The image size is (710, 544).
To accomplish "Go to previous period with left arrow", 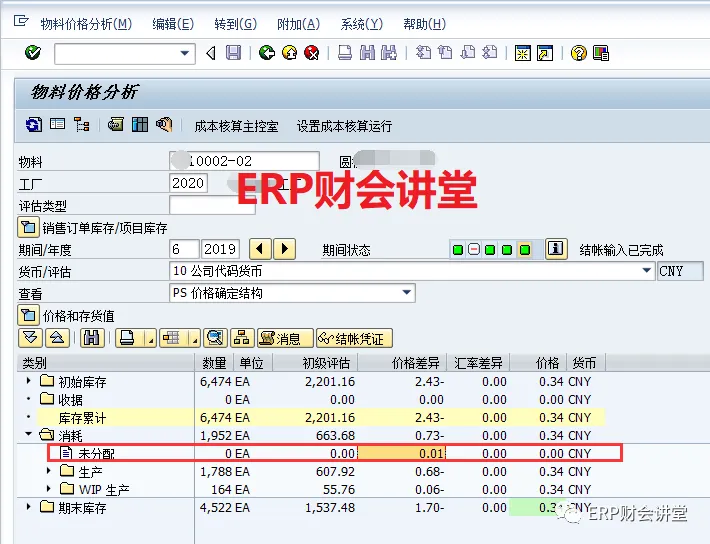I will coord(260,249).
